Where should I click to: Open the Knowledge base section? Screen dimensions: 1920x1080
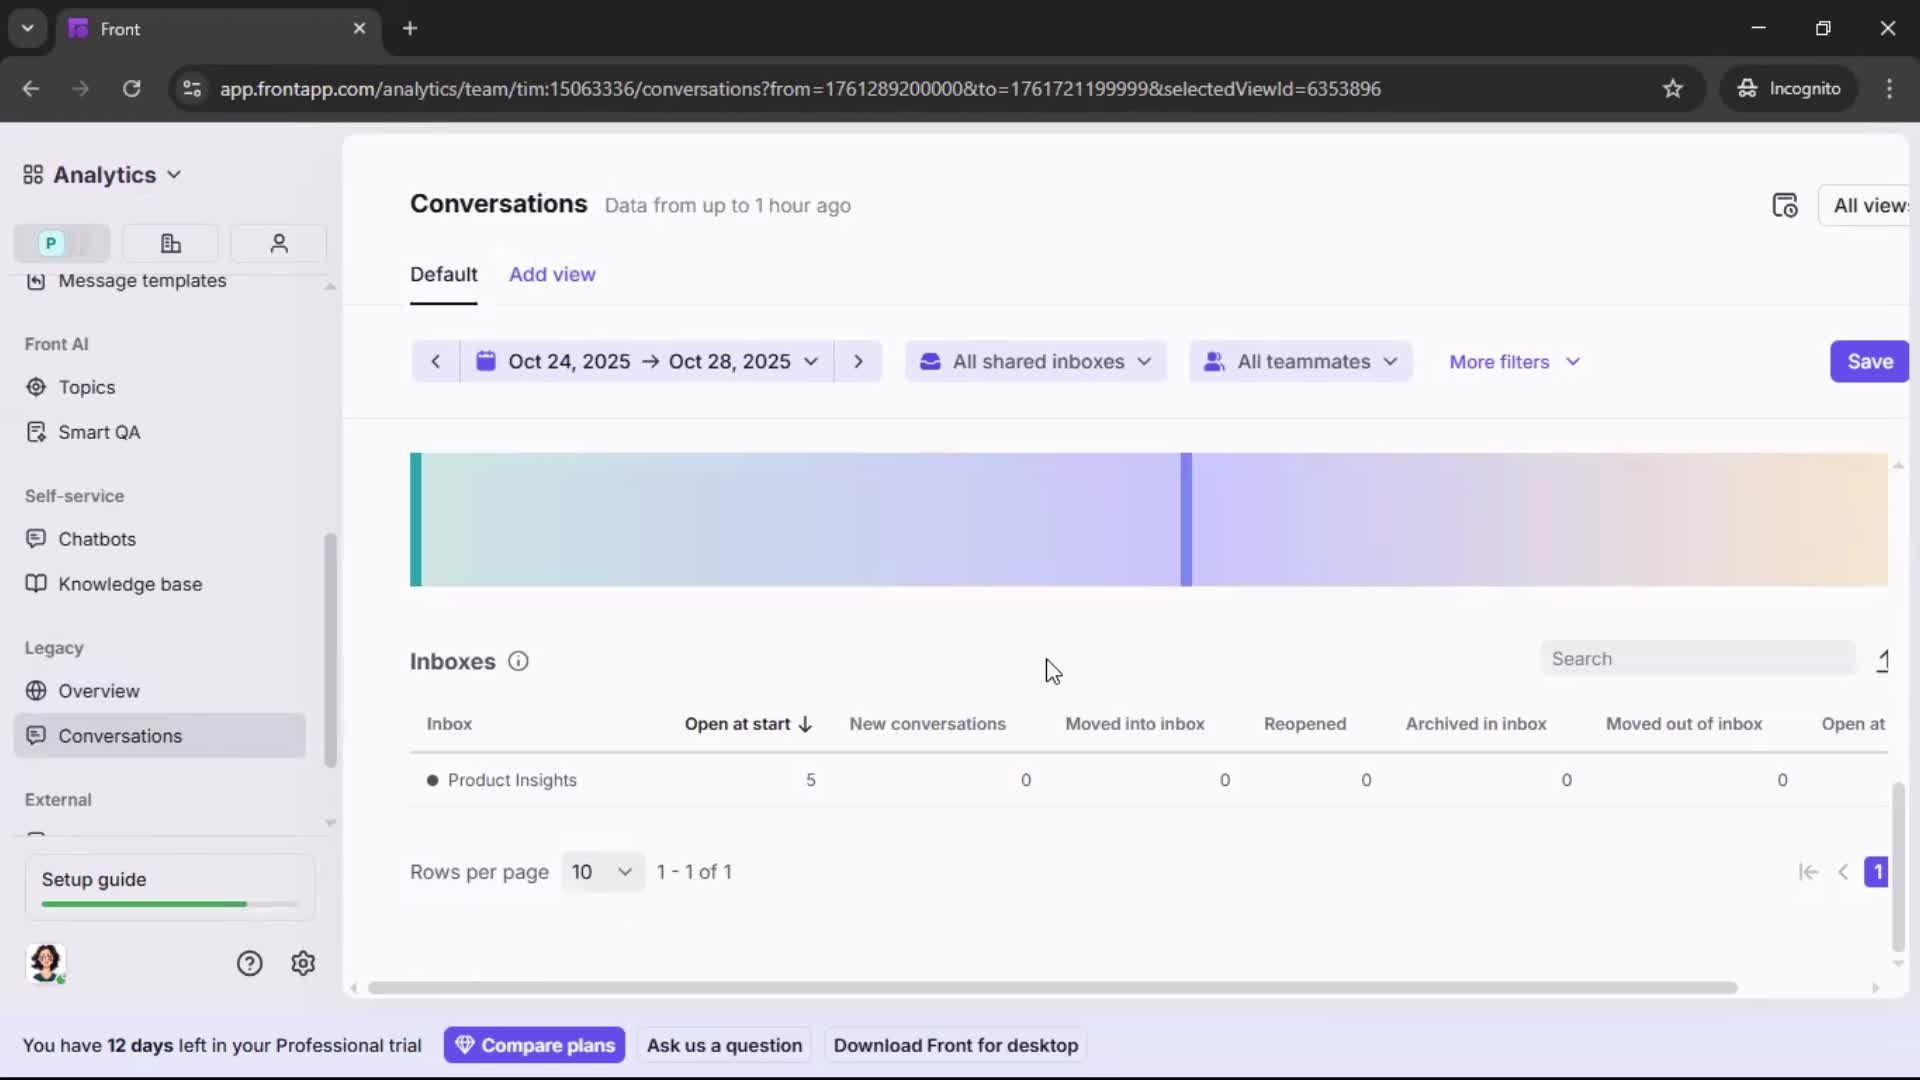[129, 584]
